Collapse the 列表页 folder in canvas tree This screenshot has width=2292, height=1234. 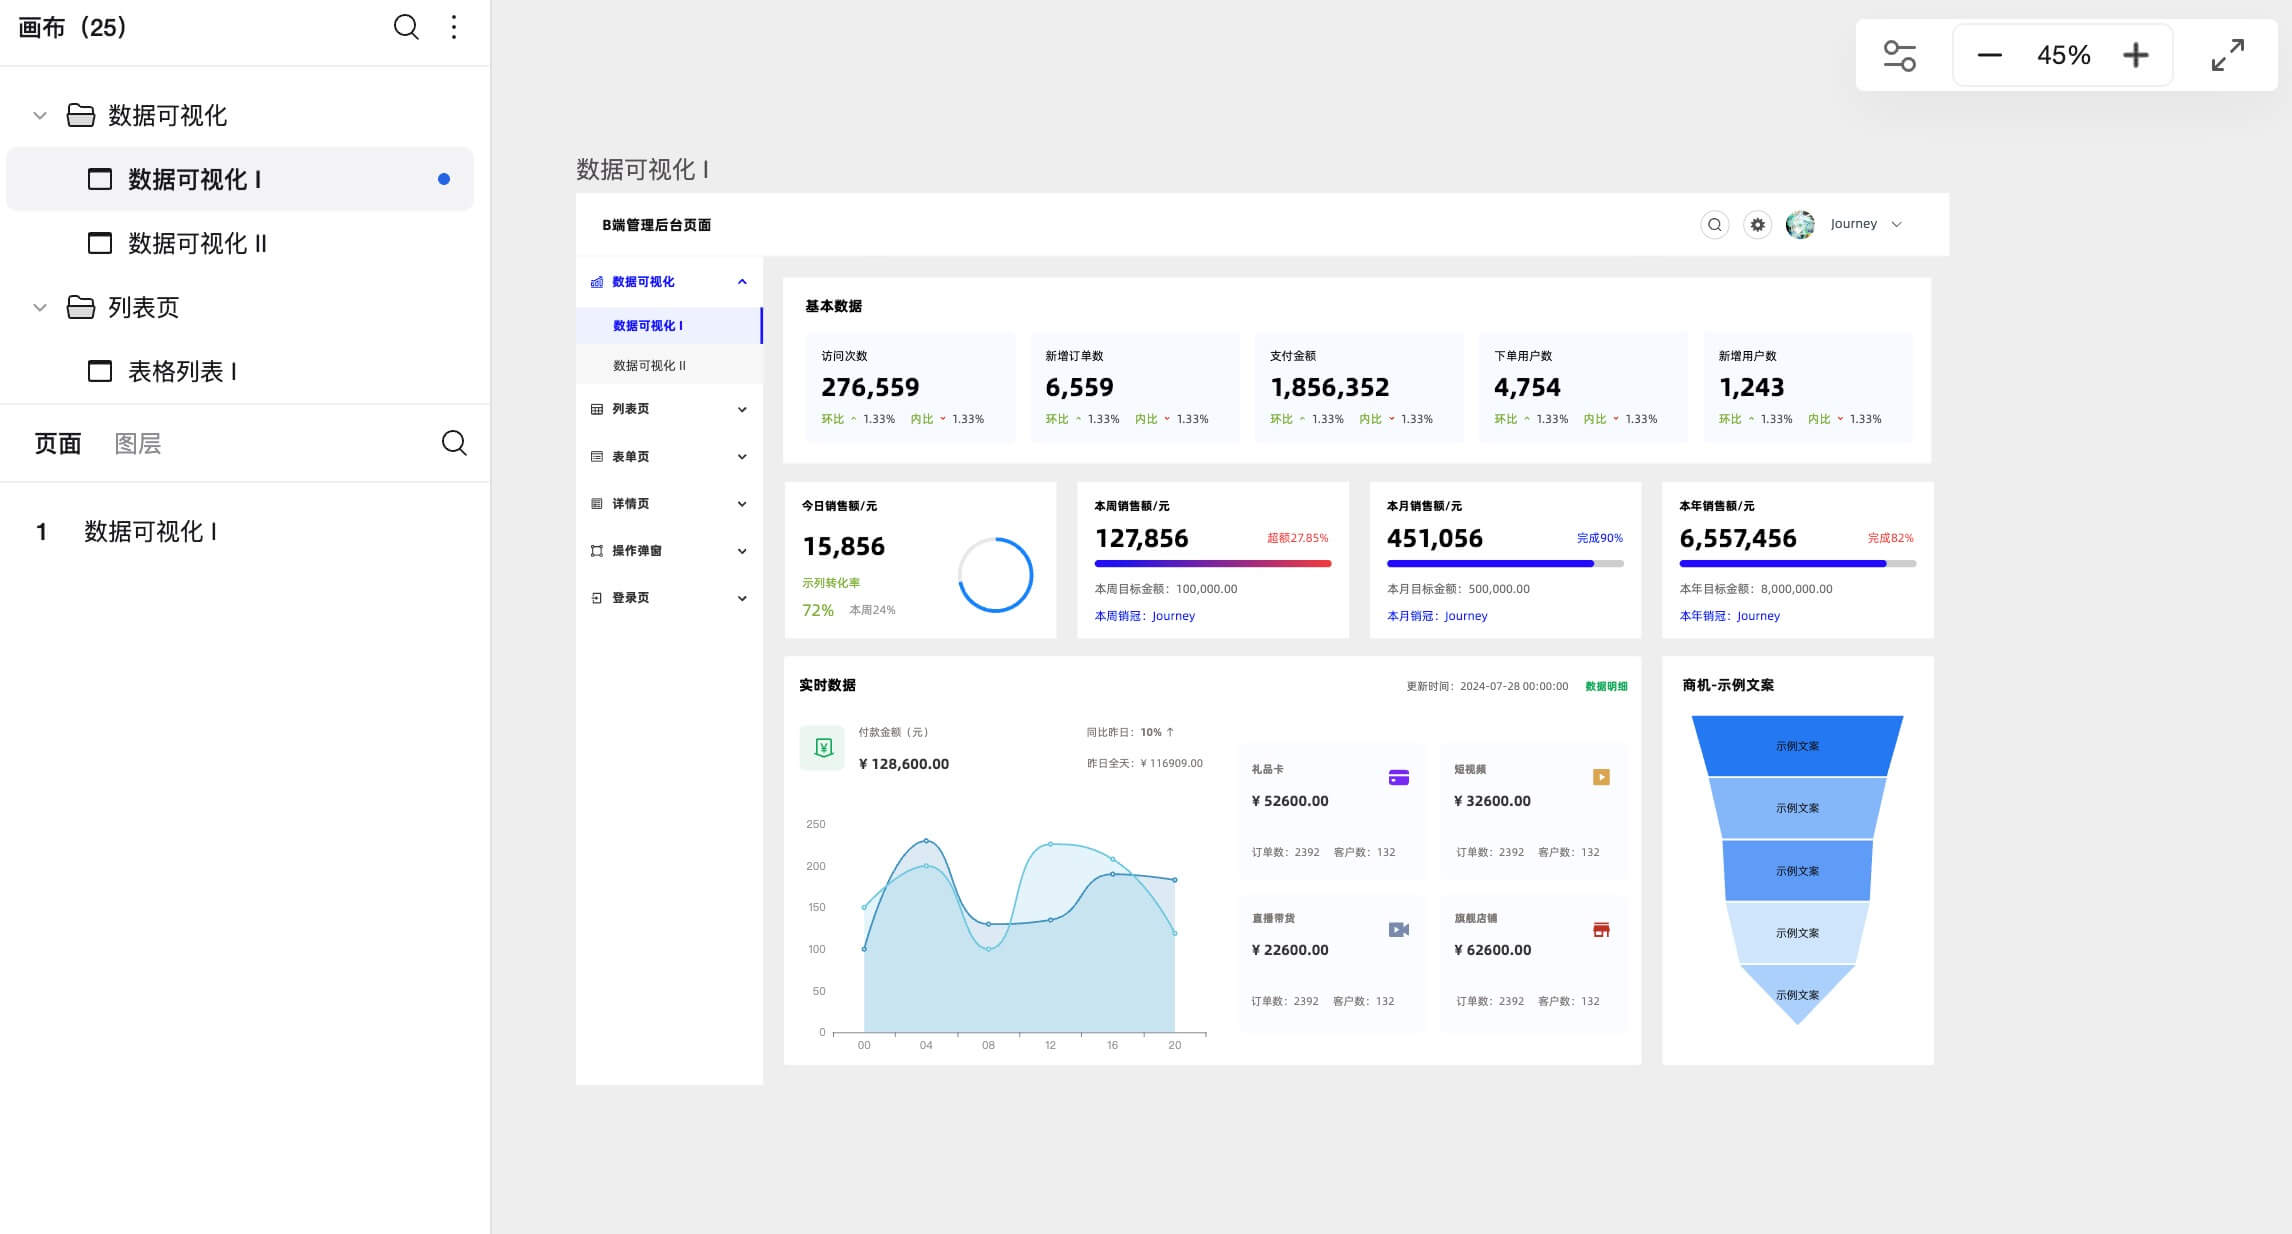tap(40, 308)
